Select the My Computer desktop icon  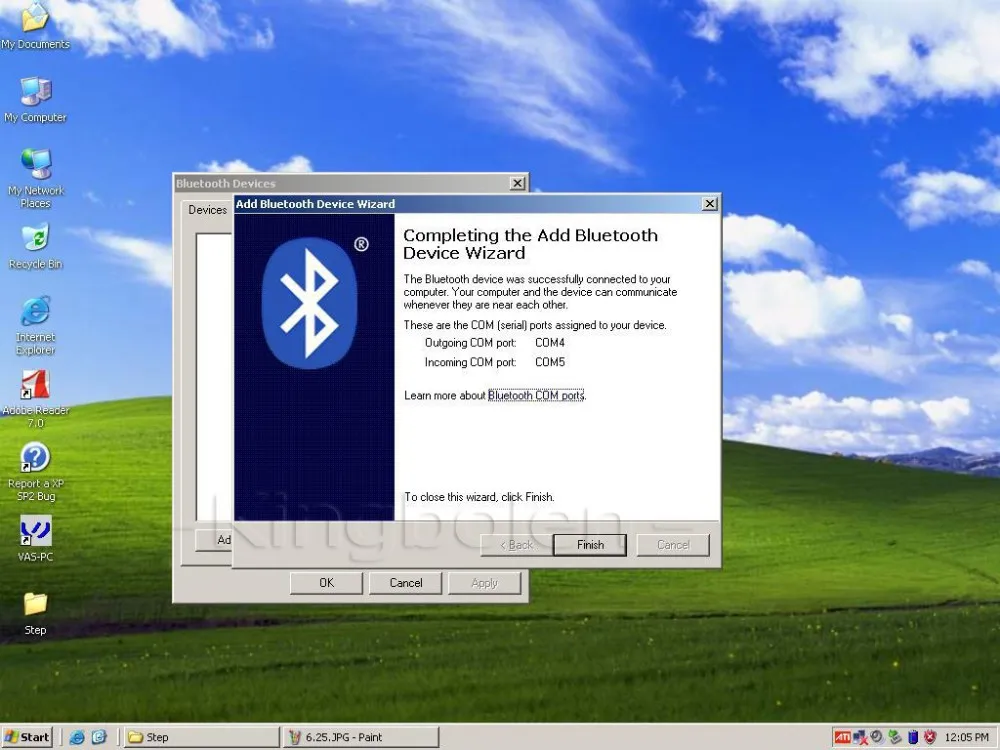click(35, 99)
